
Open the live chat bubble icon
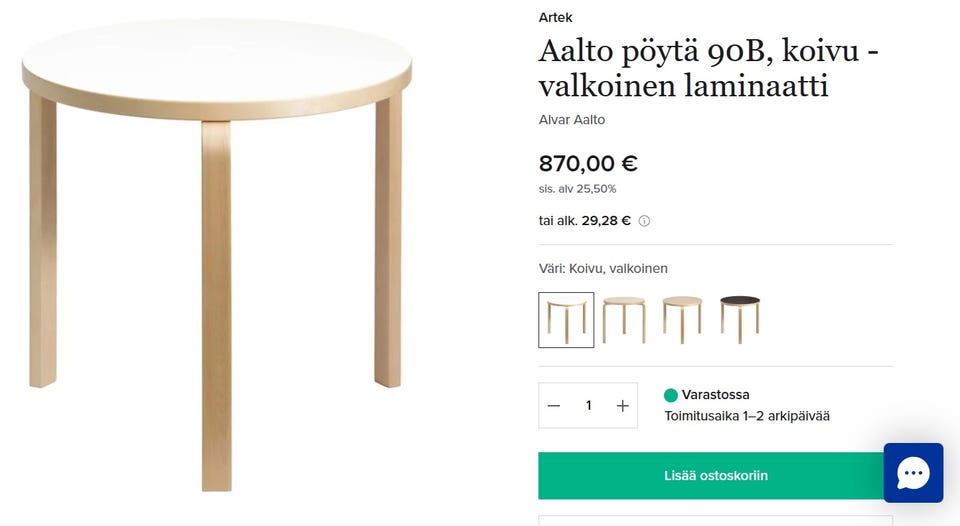coord(913,473)
